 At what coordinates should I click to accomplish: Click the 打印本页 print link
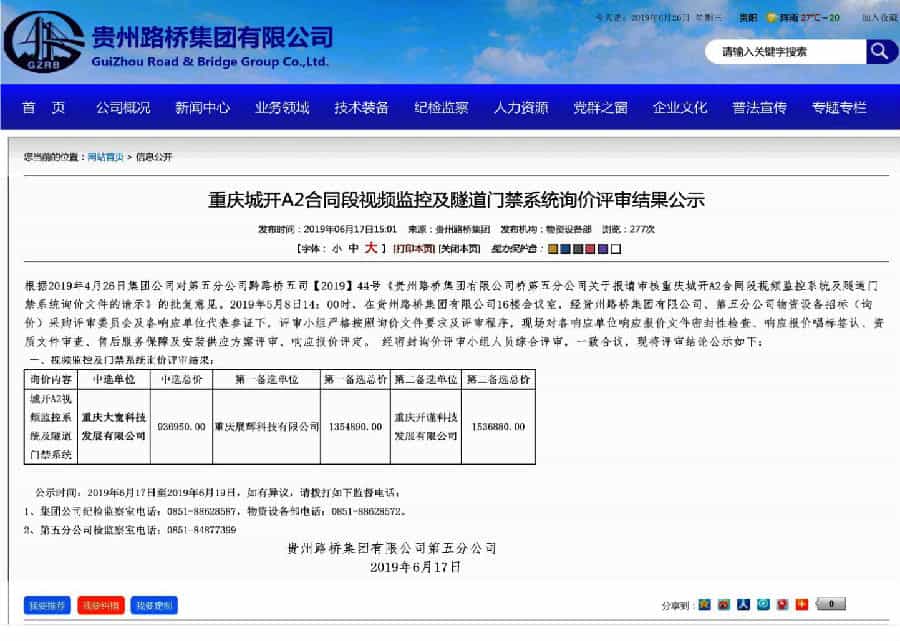(414, 248)
